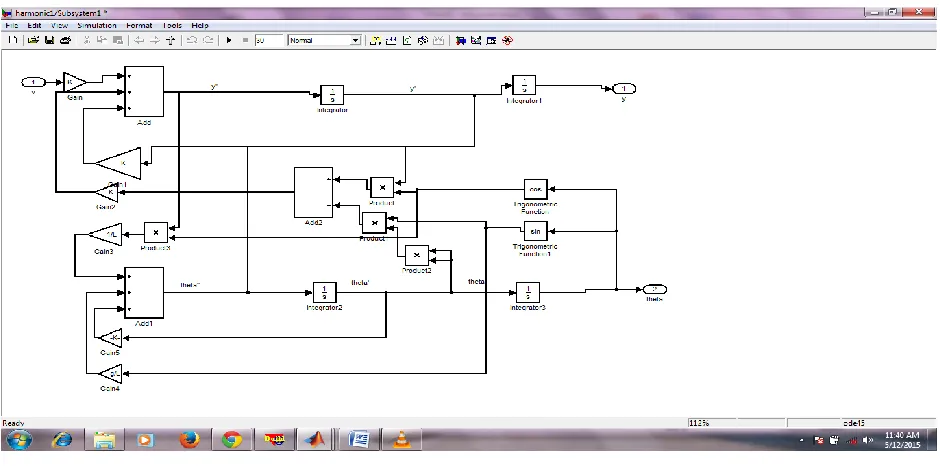This screenshot has width=940, height=466.
Task: Click the Undo toolbar icon
Action: click(x=192, y=40)
